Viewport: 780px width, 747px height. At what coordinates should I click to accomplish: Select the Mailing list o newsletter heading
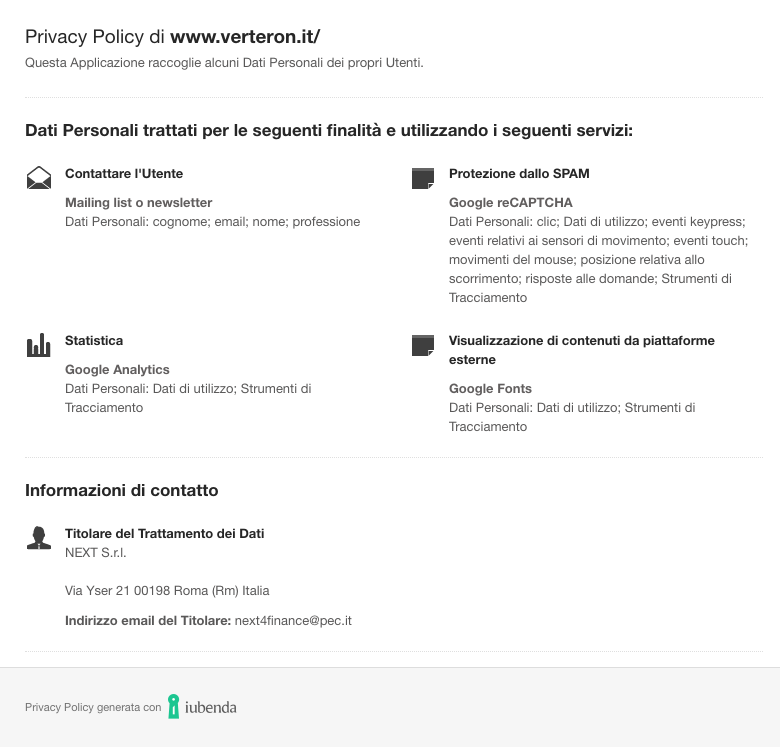[x=139, y=202]
